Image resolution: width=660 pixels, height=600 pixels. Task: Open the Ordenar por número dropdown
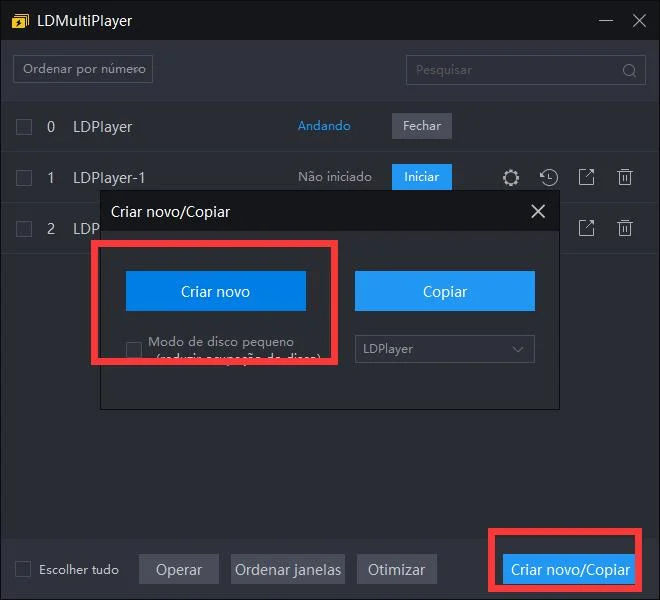[x=83, y=69]
